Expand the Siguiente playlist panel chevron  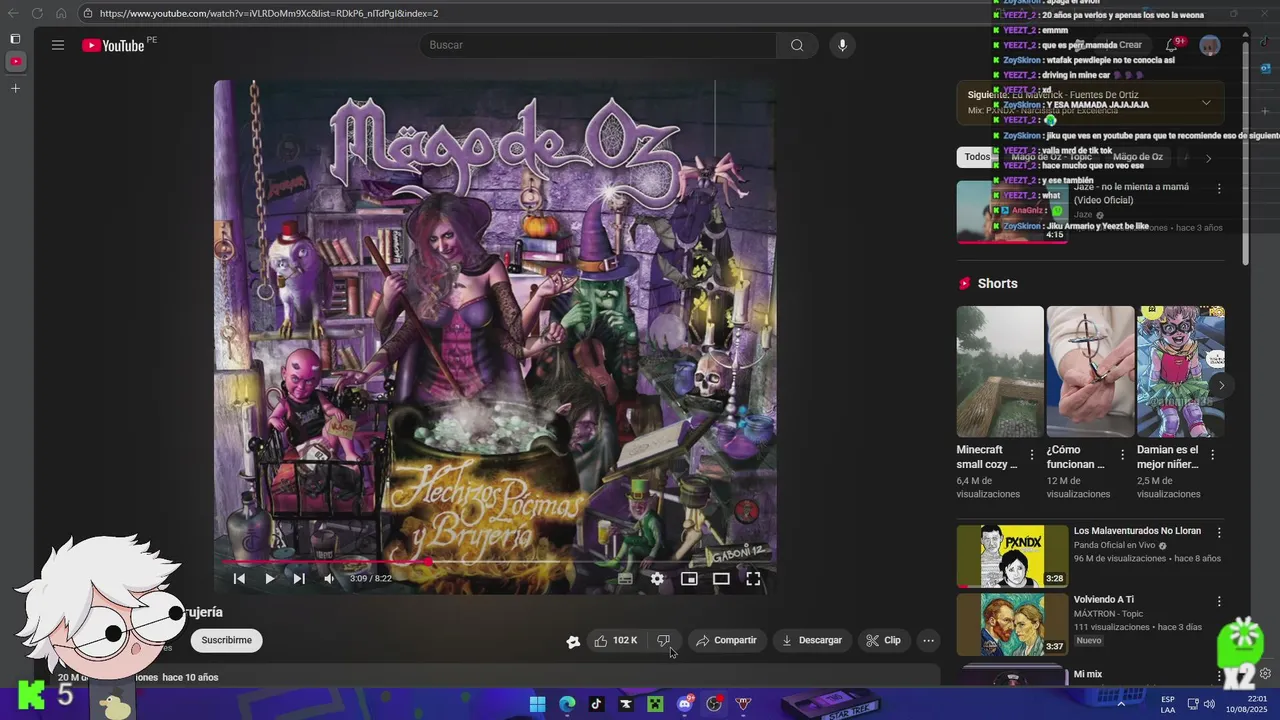click(x=1206, y=102)
